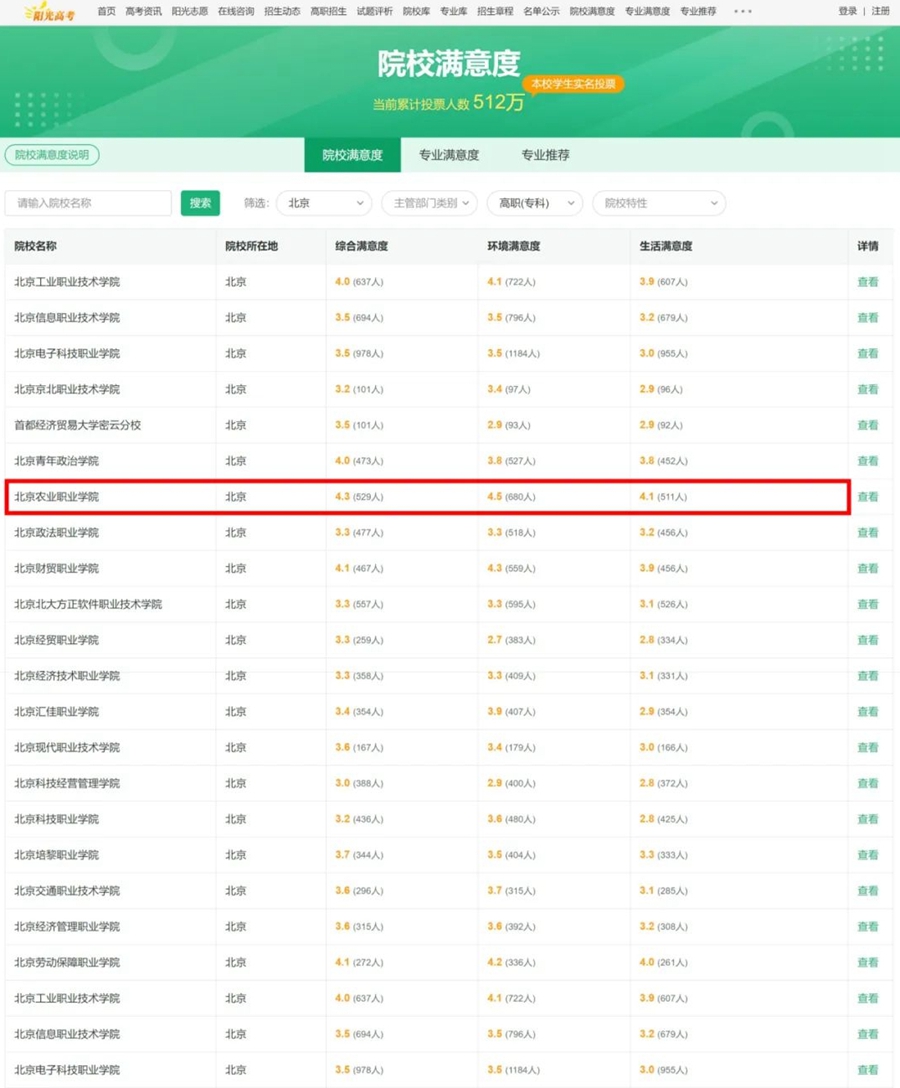The width and height of the screenshot is (900, 1088).
Task: Open 高考资讯 in the top navigation
Action: point(143,12)
